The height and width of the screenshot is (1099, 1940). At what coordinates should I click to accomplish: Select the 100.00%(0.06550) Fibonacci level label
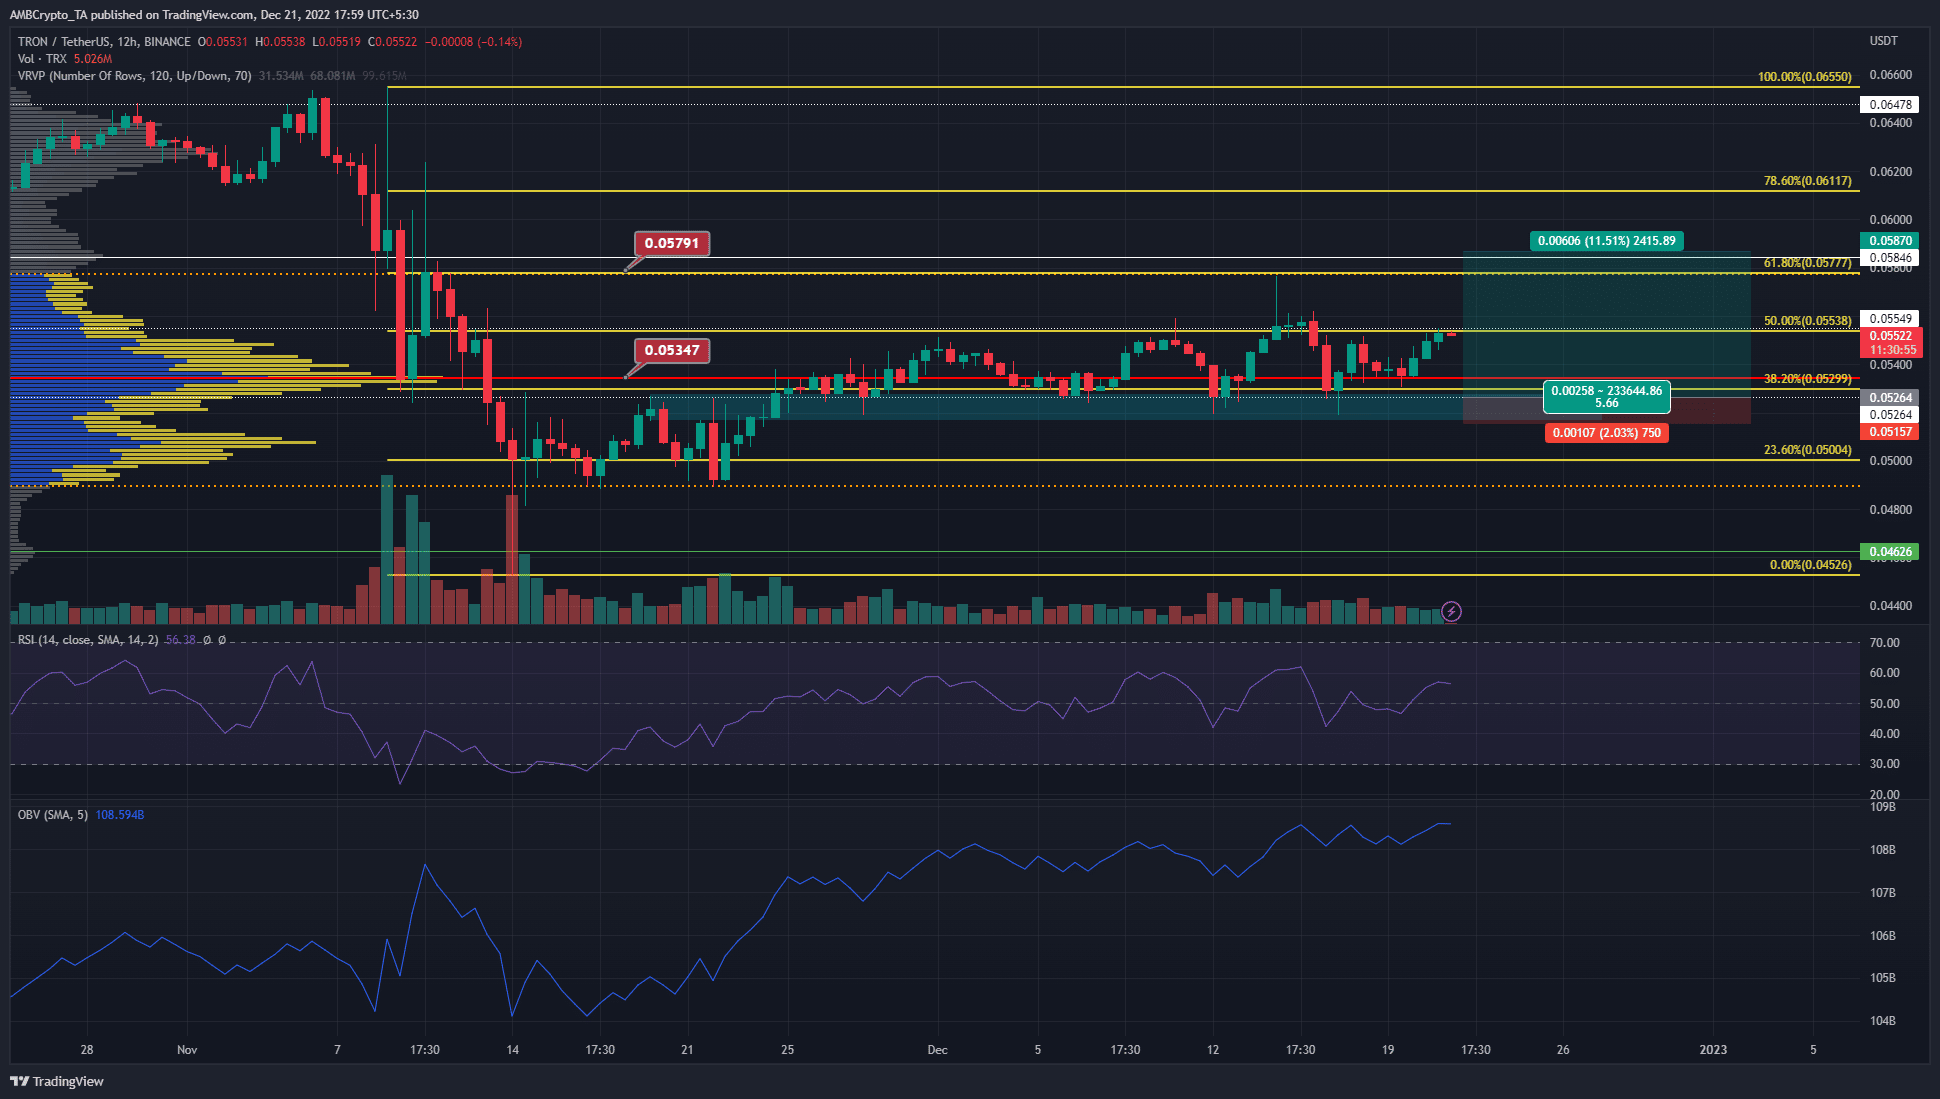(1804, 77)
